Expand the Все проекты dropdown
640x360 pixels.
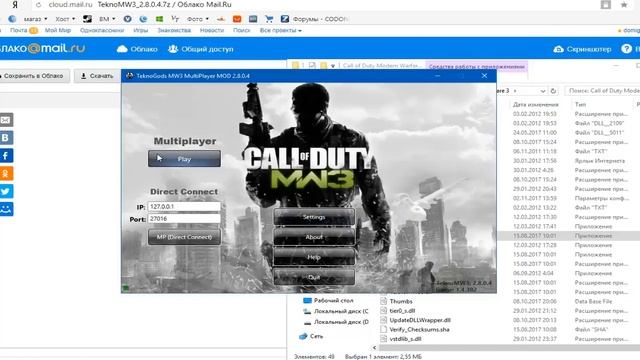coord(281,30)
